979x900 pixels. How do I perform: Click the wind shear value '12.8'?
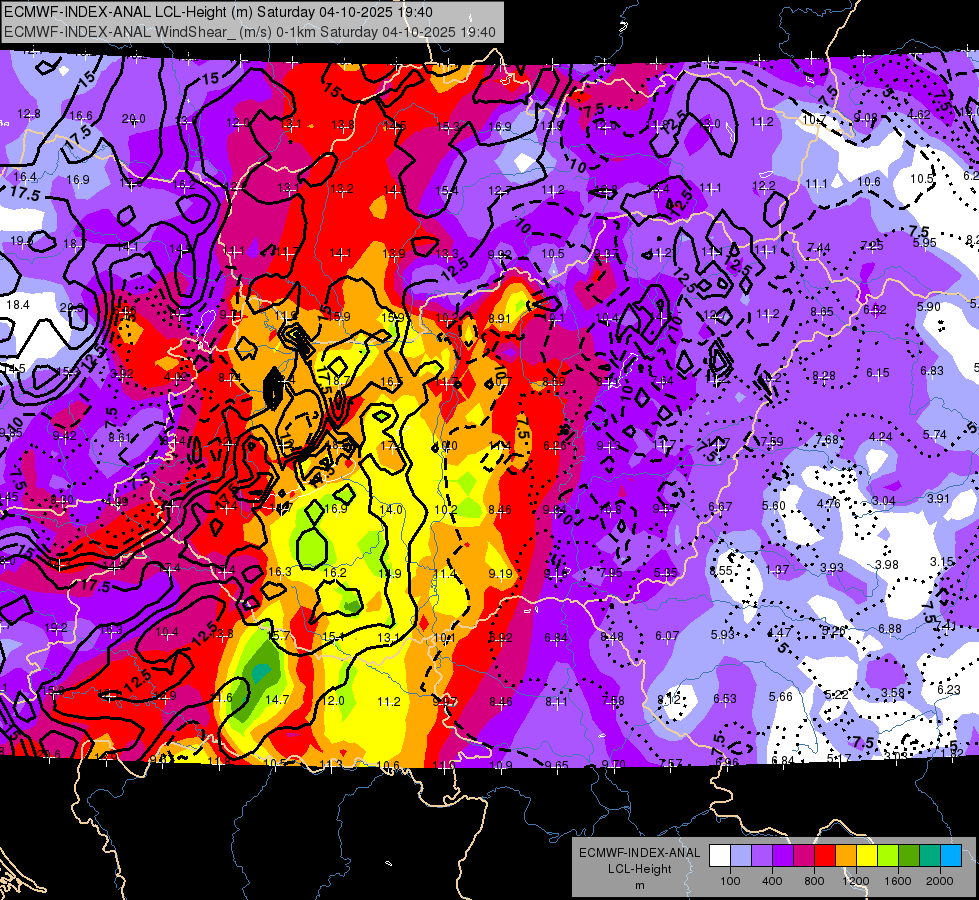(29, 114)
